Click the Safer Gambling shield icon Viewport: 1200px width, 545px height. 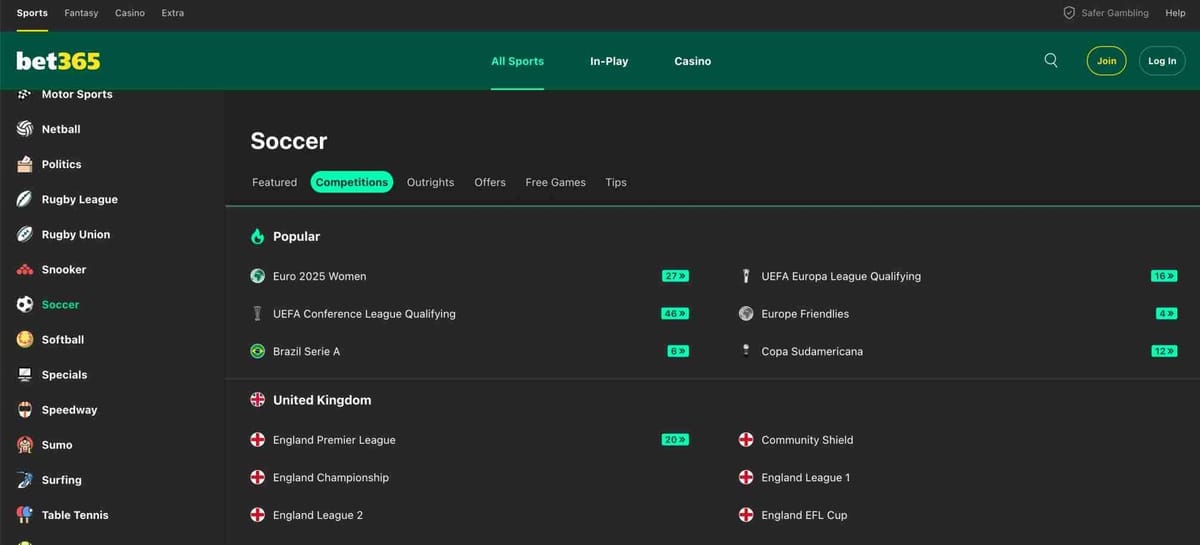tap(1069, 13)
